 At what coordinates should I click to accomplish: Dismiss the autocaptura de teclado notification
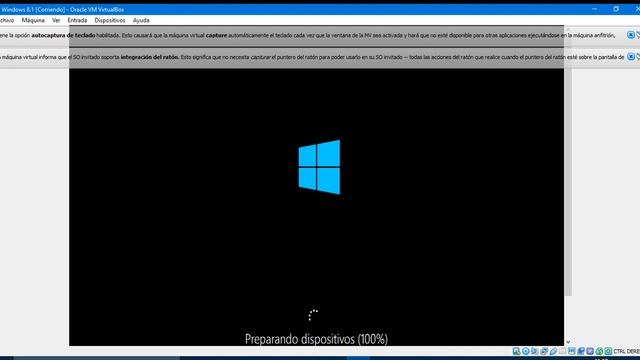(x=631, y=35)
